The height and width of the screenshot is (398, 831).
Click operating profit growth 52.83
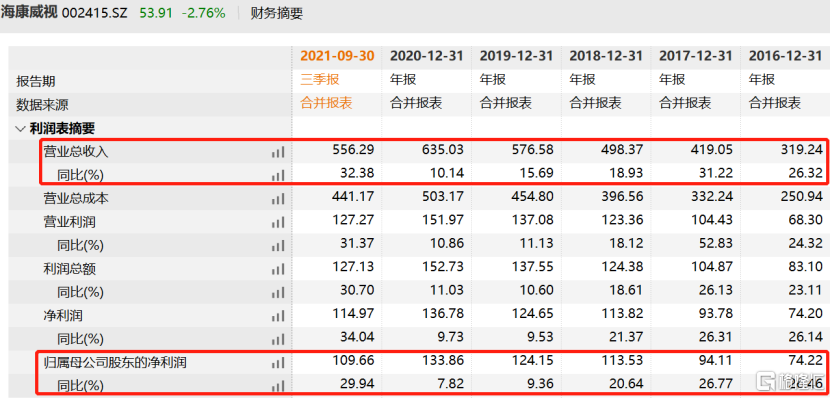[x=716, y=243]
